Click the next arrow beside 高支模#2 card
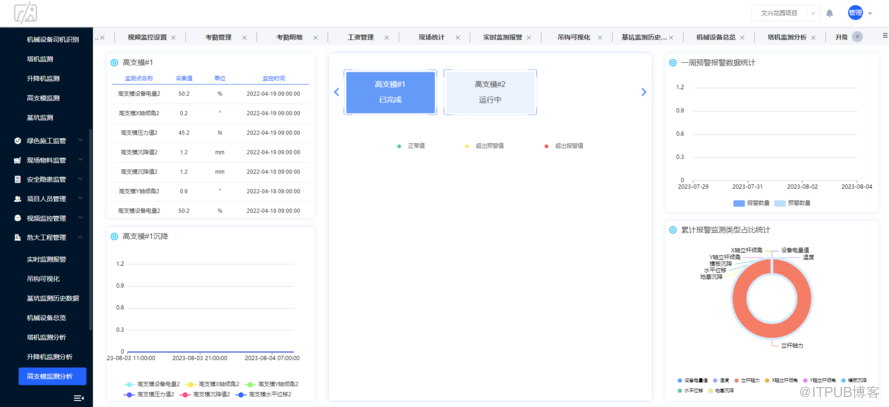The width and height of the screenshot is (889, 407). 644,92
